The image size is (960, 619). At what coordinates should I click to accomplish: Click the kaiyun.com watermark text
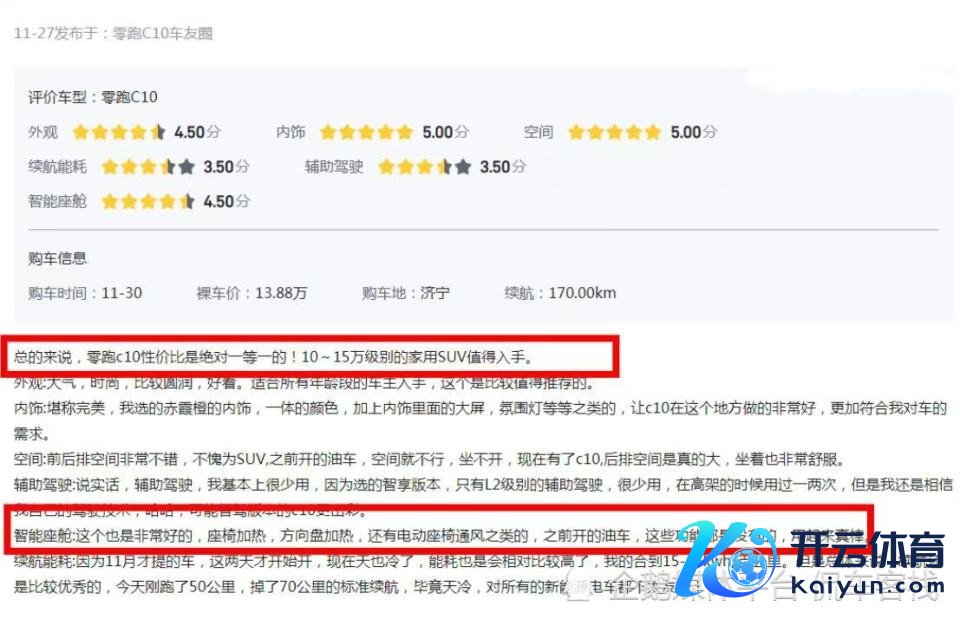pos(868,586)
